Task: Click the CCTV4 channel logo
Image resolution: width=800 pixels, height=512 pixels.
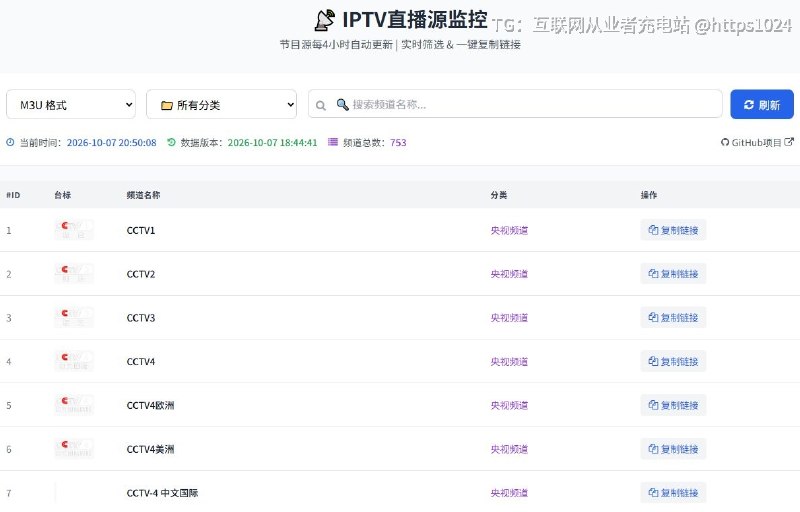Action: click(x=74, y=362)
